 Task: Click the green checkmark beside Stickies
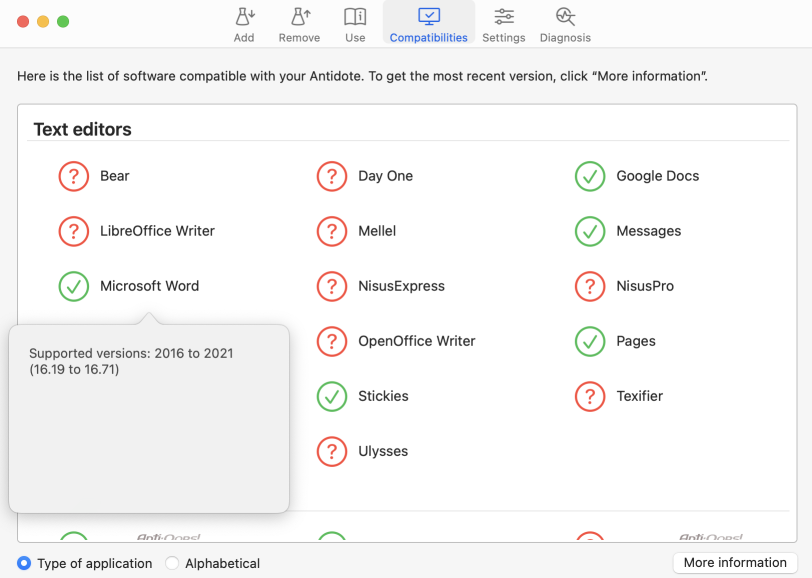[x=331, y=396]
